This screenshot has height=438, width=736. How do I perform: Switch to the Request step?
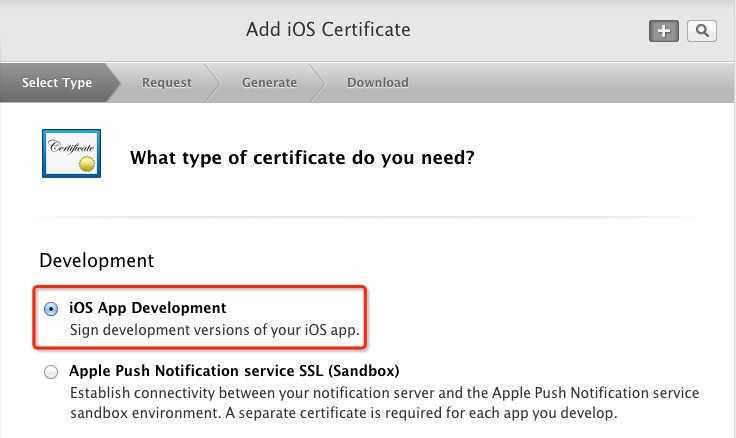point(166,82)
